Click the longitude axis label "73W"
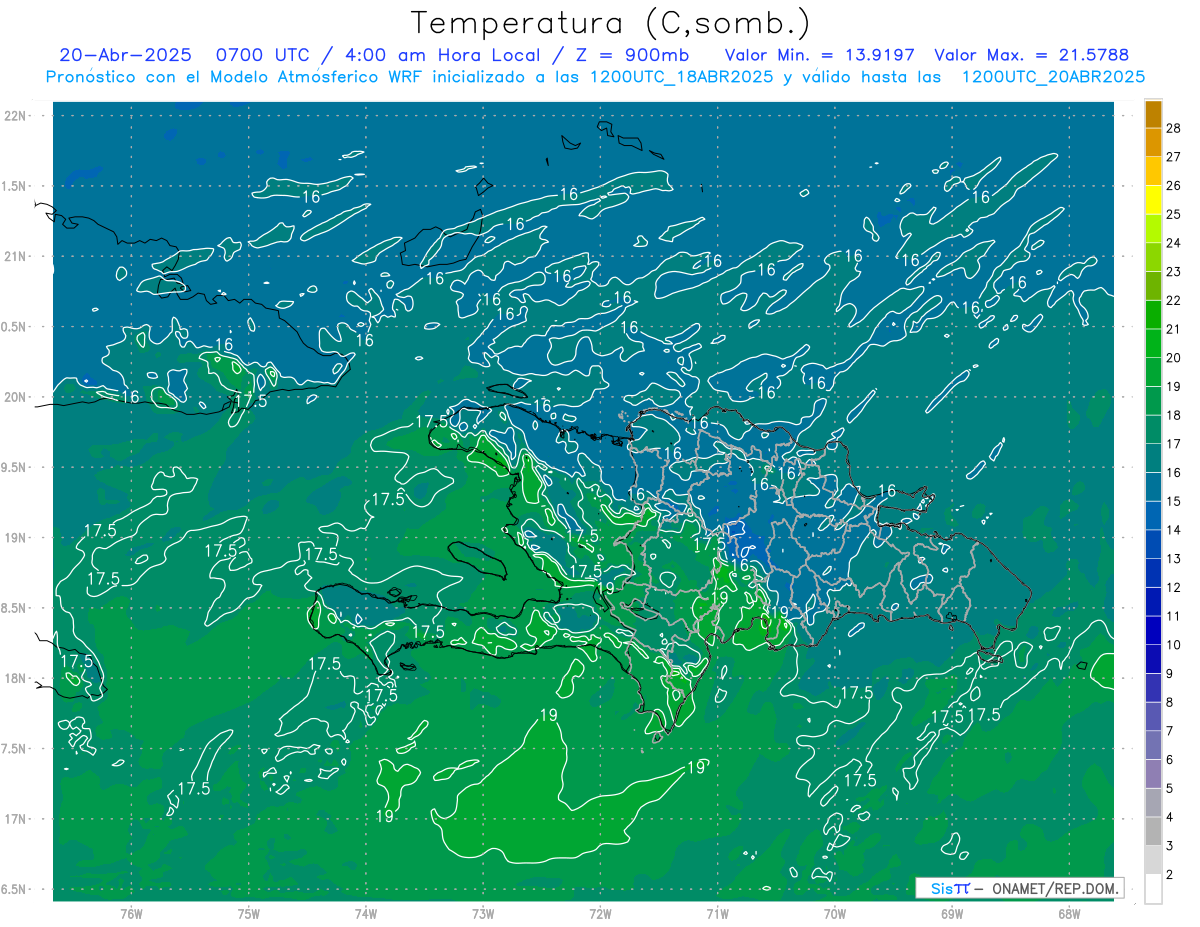 tap(483, 914)
